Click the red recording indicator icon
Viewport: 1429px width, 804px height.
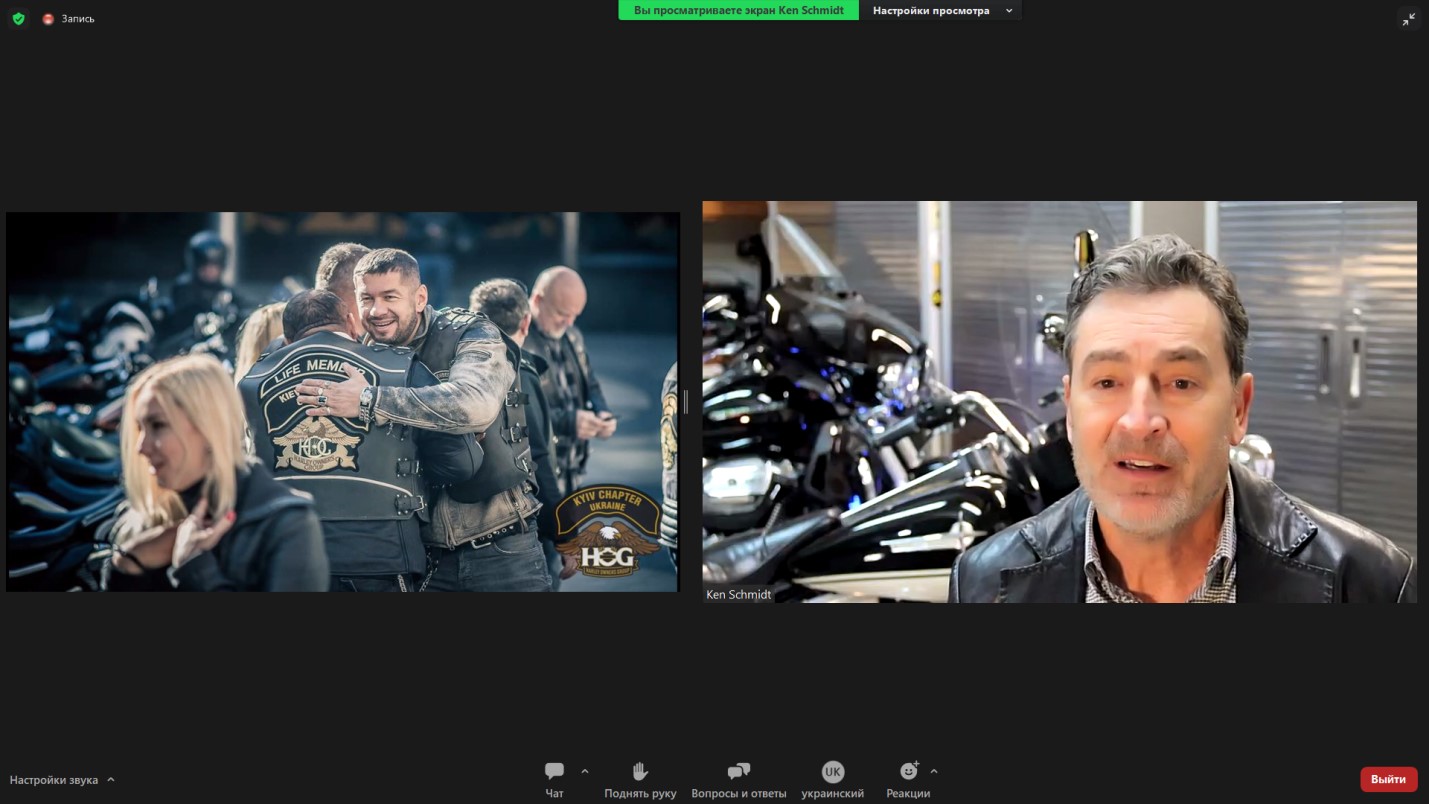click(x=48, y=19)
